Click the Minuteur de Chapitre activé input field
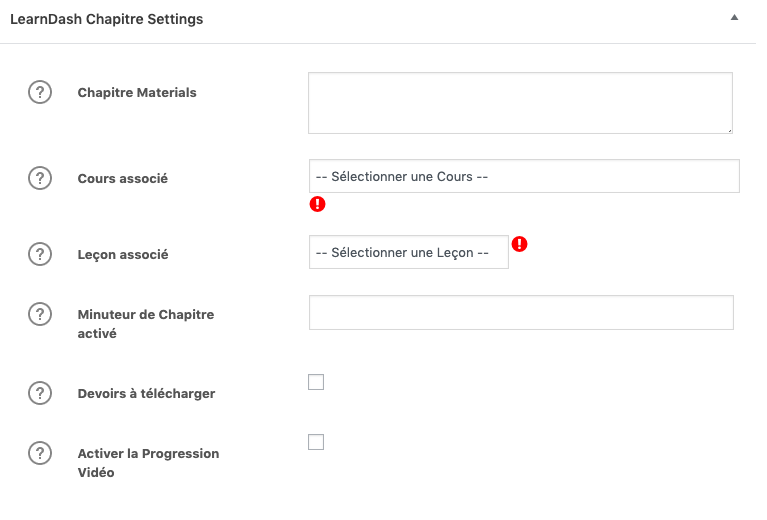 (521, 313)
